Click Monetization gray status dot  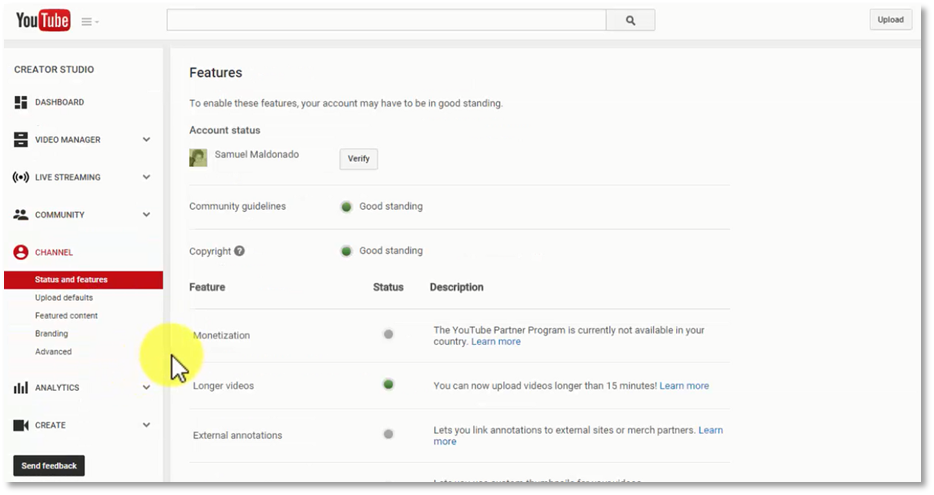388,335
